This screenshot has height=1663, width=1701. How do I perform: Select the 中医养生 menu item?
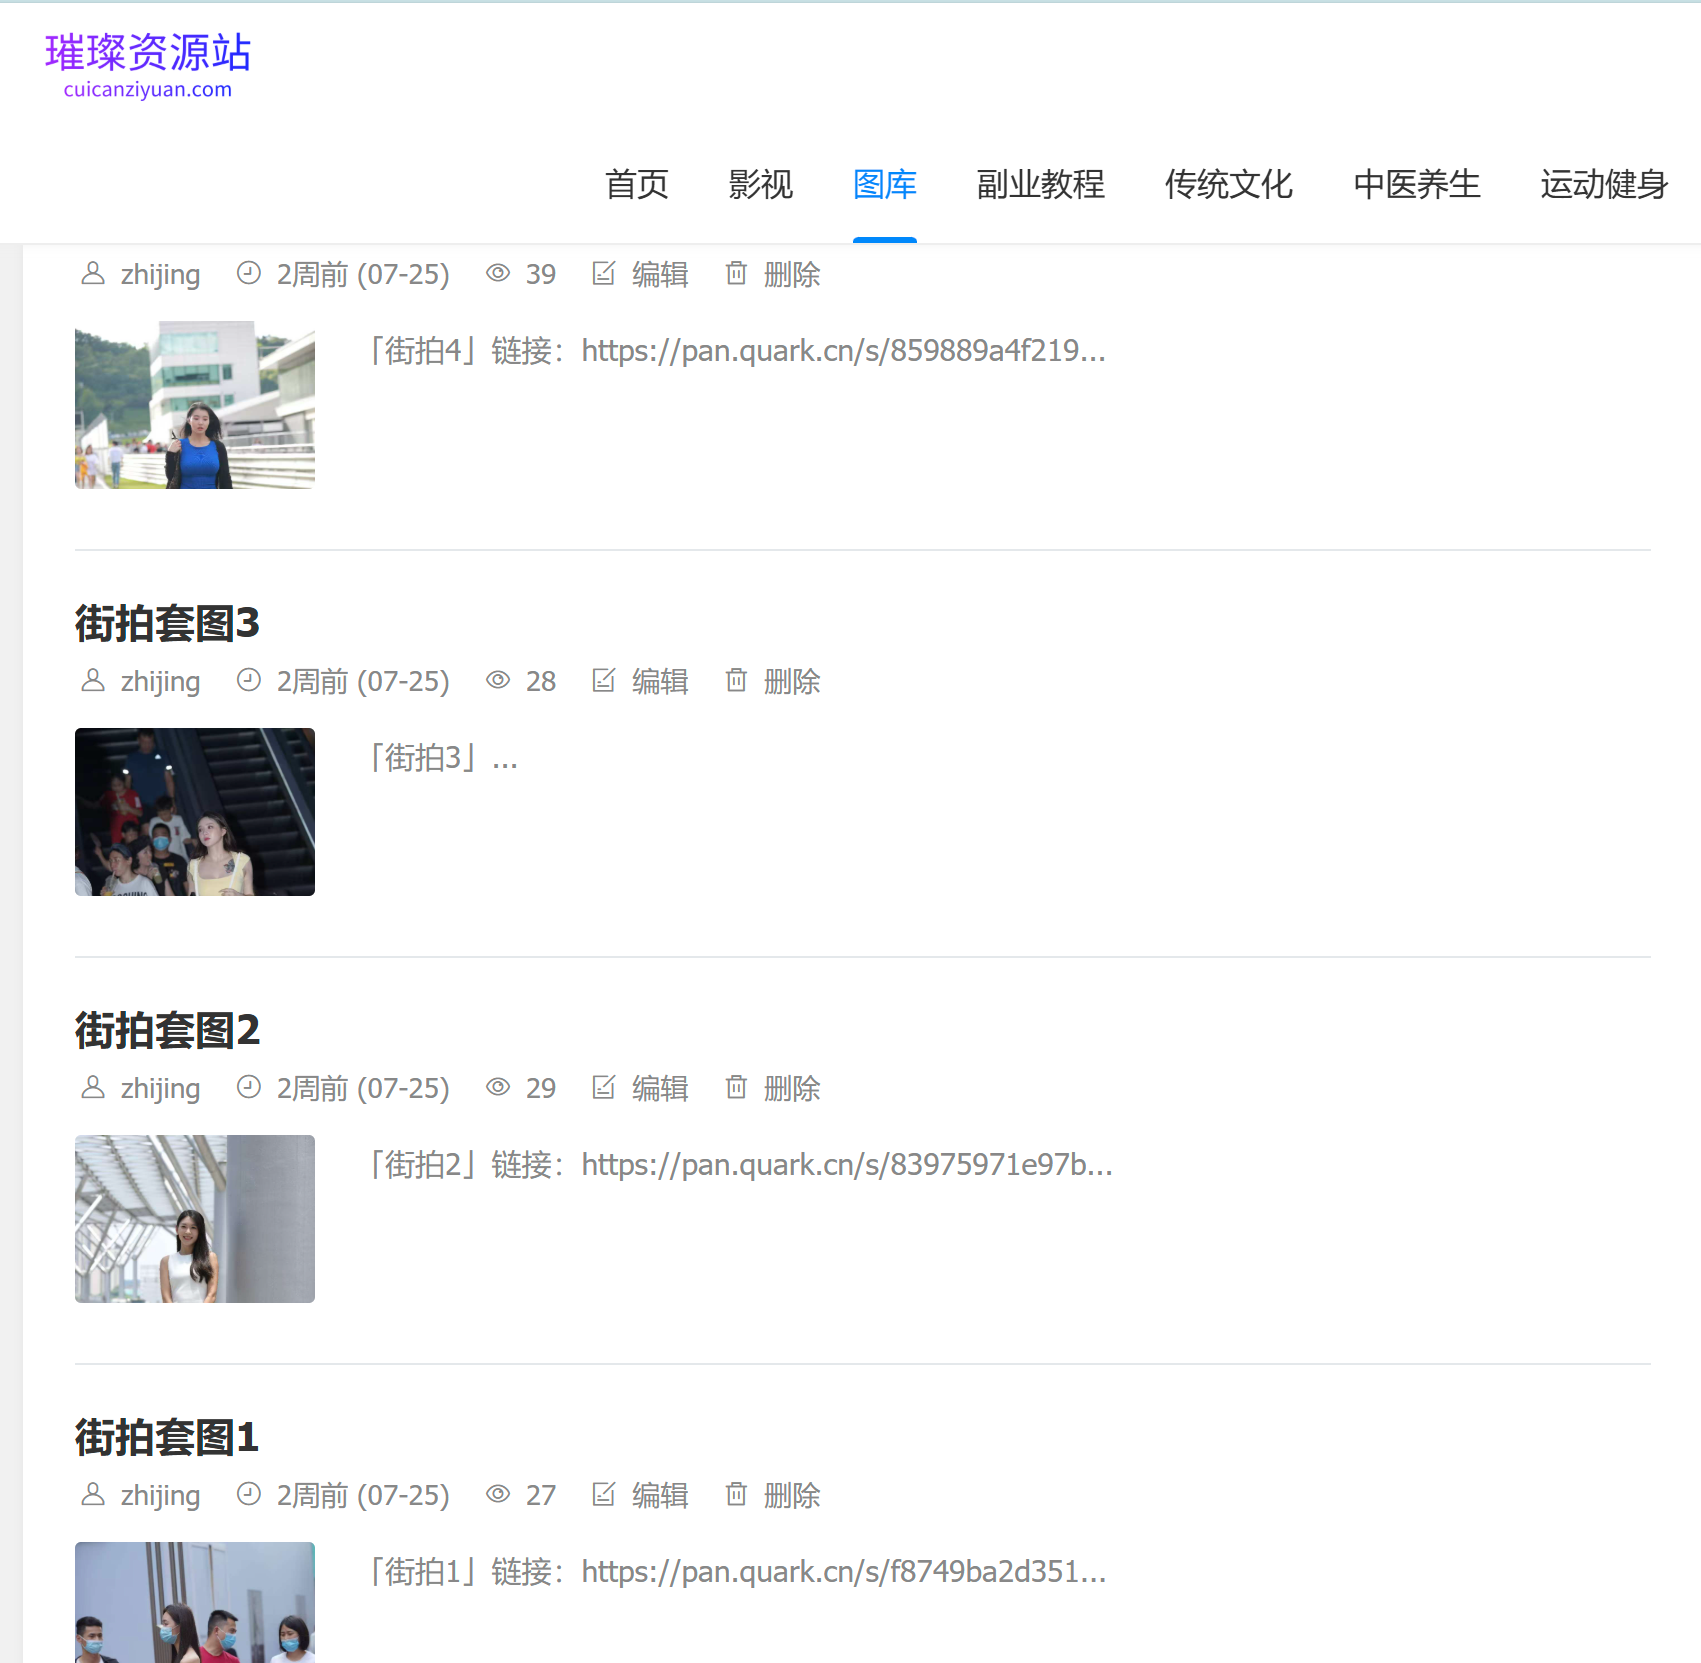(1416, 185)
